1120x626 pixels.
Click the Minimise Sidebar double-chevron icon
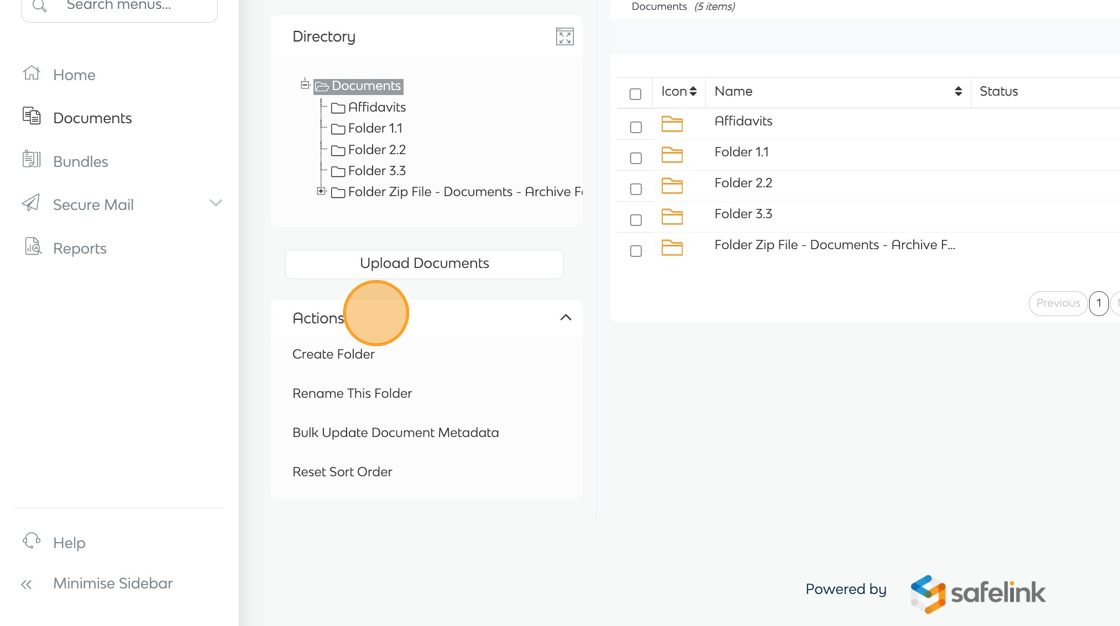[27, 584]
